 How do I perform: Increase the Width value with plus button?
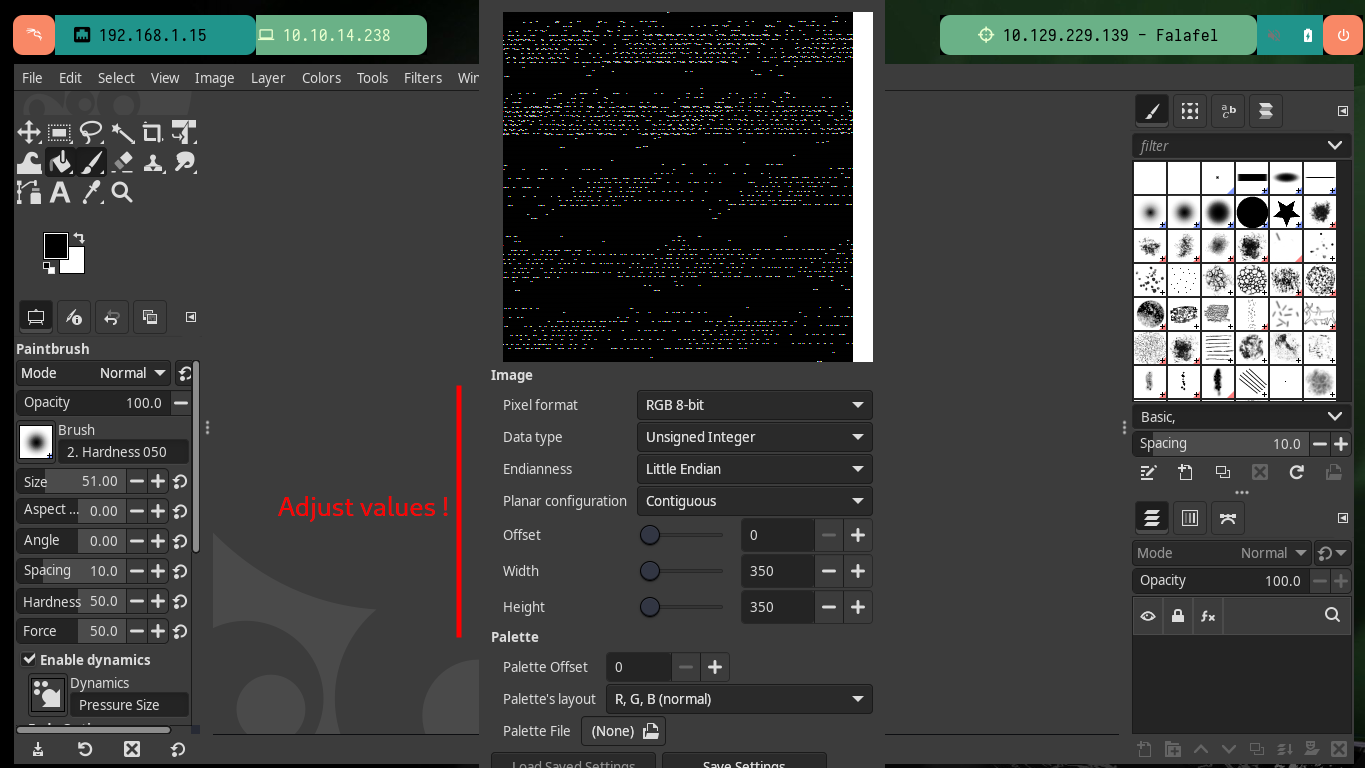858,571
